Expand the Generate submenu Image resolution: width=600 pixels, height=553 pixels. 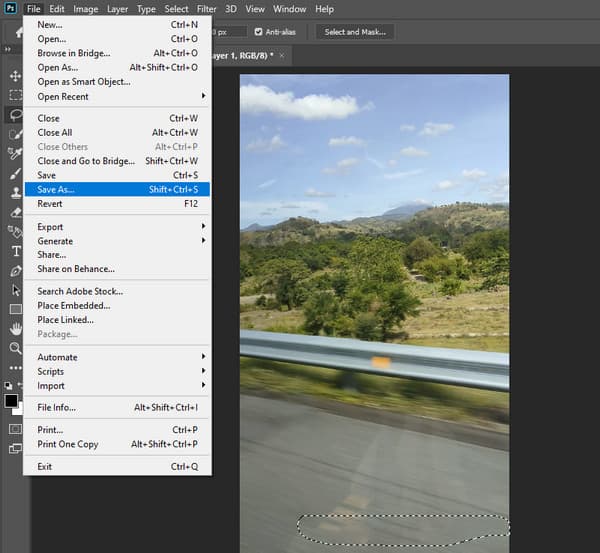click(117, 241)
